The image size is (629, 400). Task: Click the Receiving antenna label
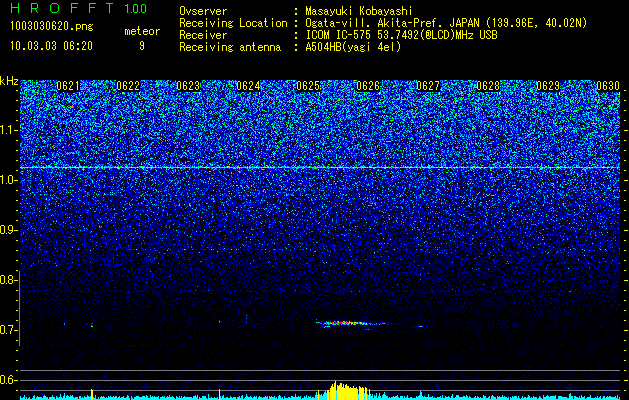click(x=230, y=47)
